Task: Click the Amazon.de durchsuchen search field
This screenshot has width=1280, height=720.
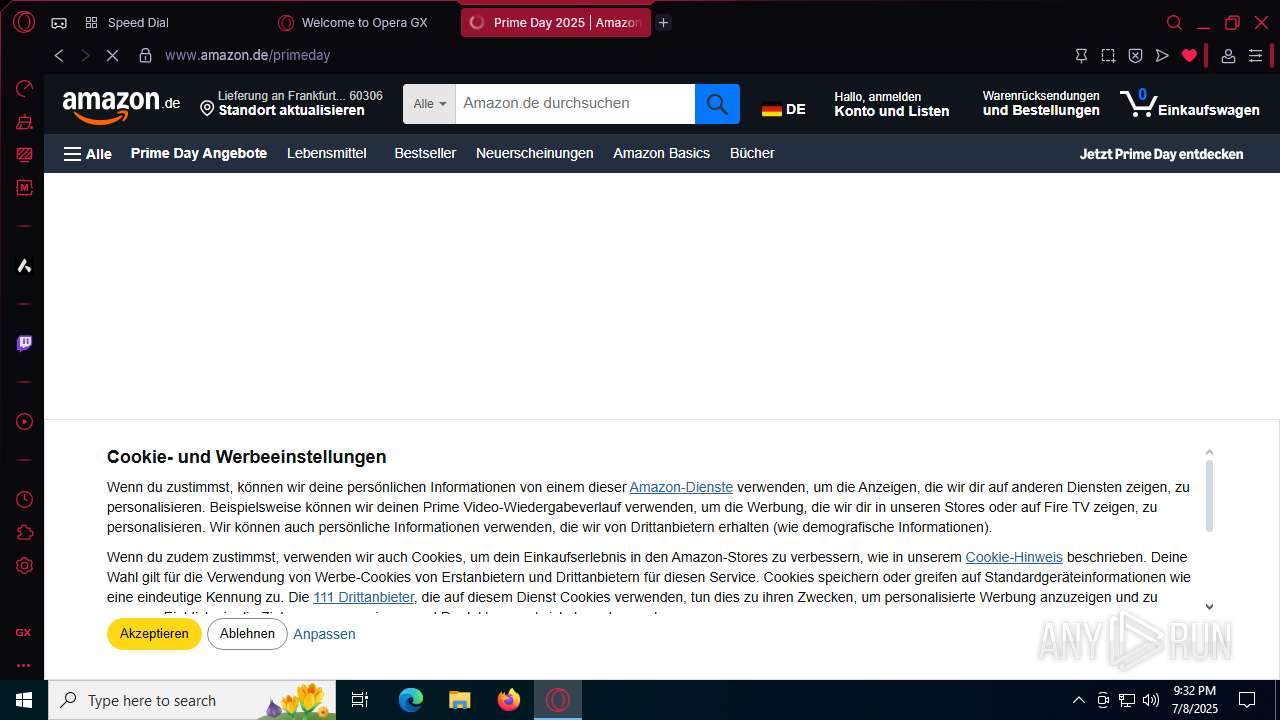Action: click(575, 104)
